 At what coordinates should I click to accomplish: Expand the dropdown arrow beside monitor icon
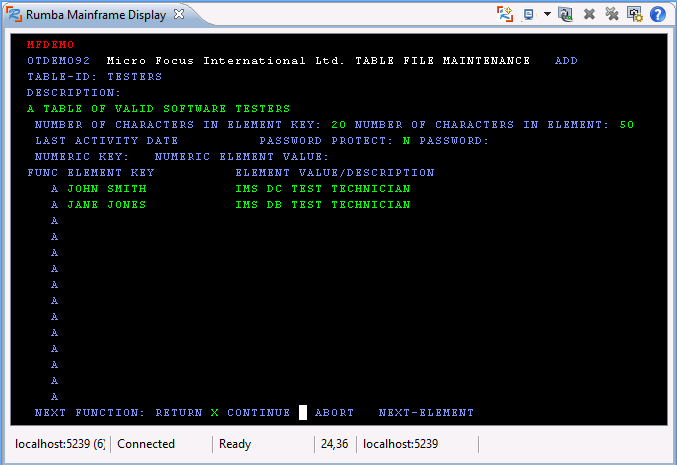547,14
